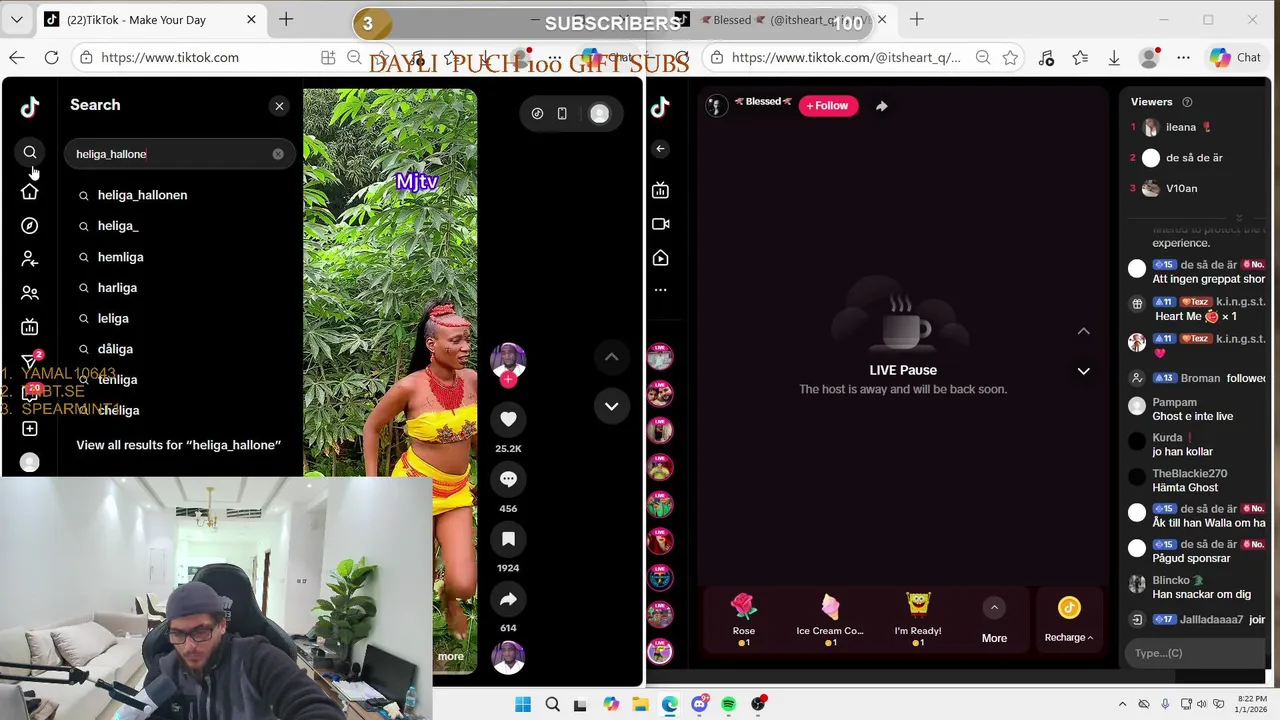Collapse viewers list with double chevron
The height and width of the screenshot is (720, 1280).
(x=1239, y=217)
